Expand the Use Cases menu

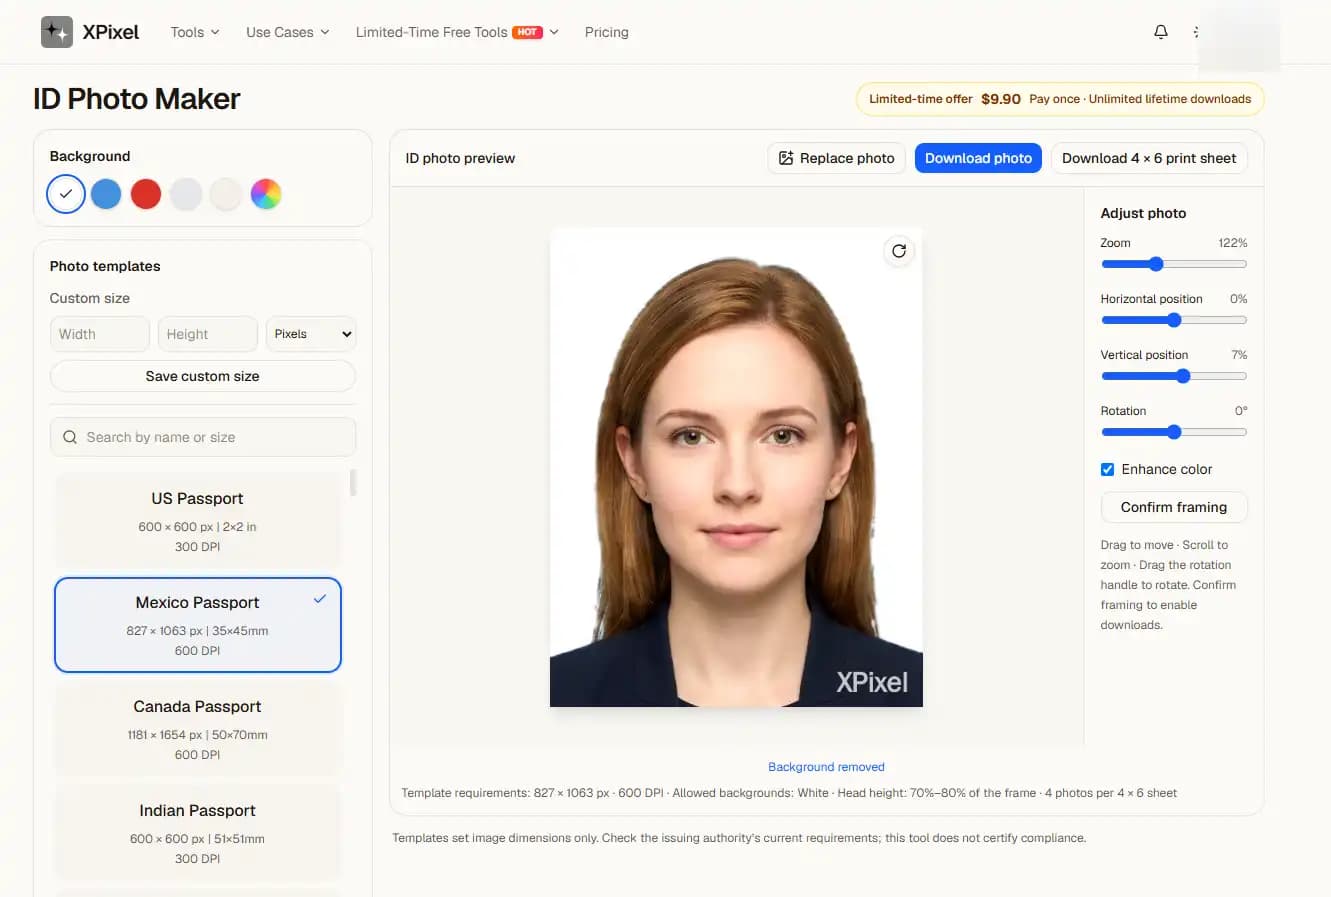[x=288, y=32]
